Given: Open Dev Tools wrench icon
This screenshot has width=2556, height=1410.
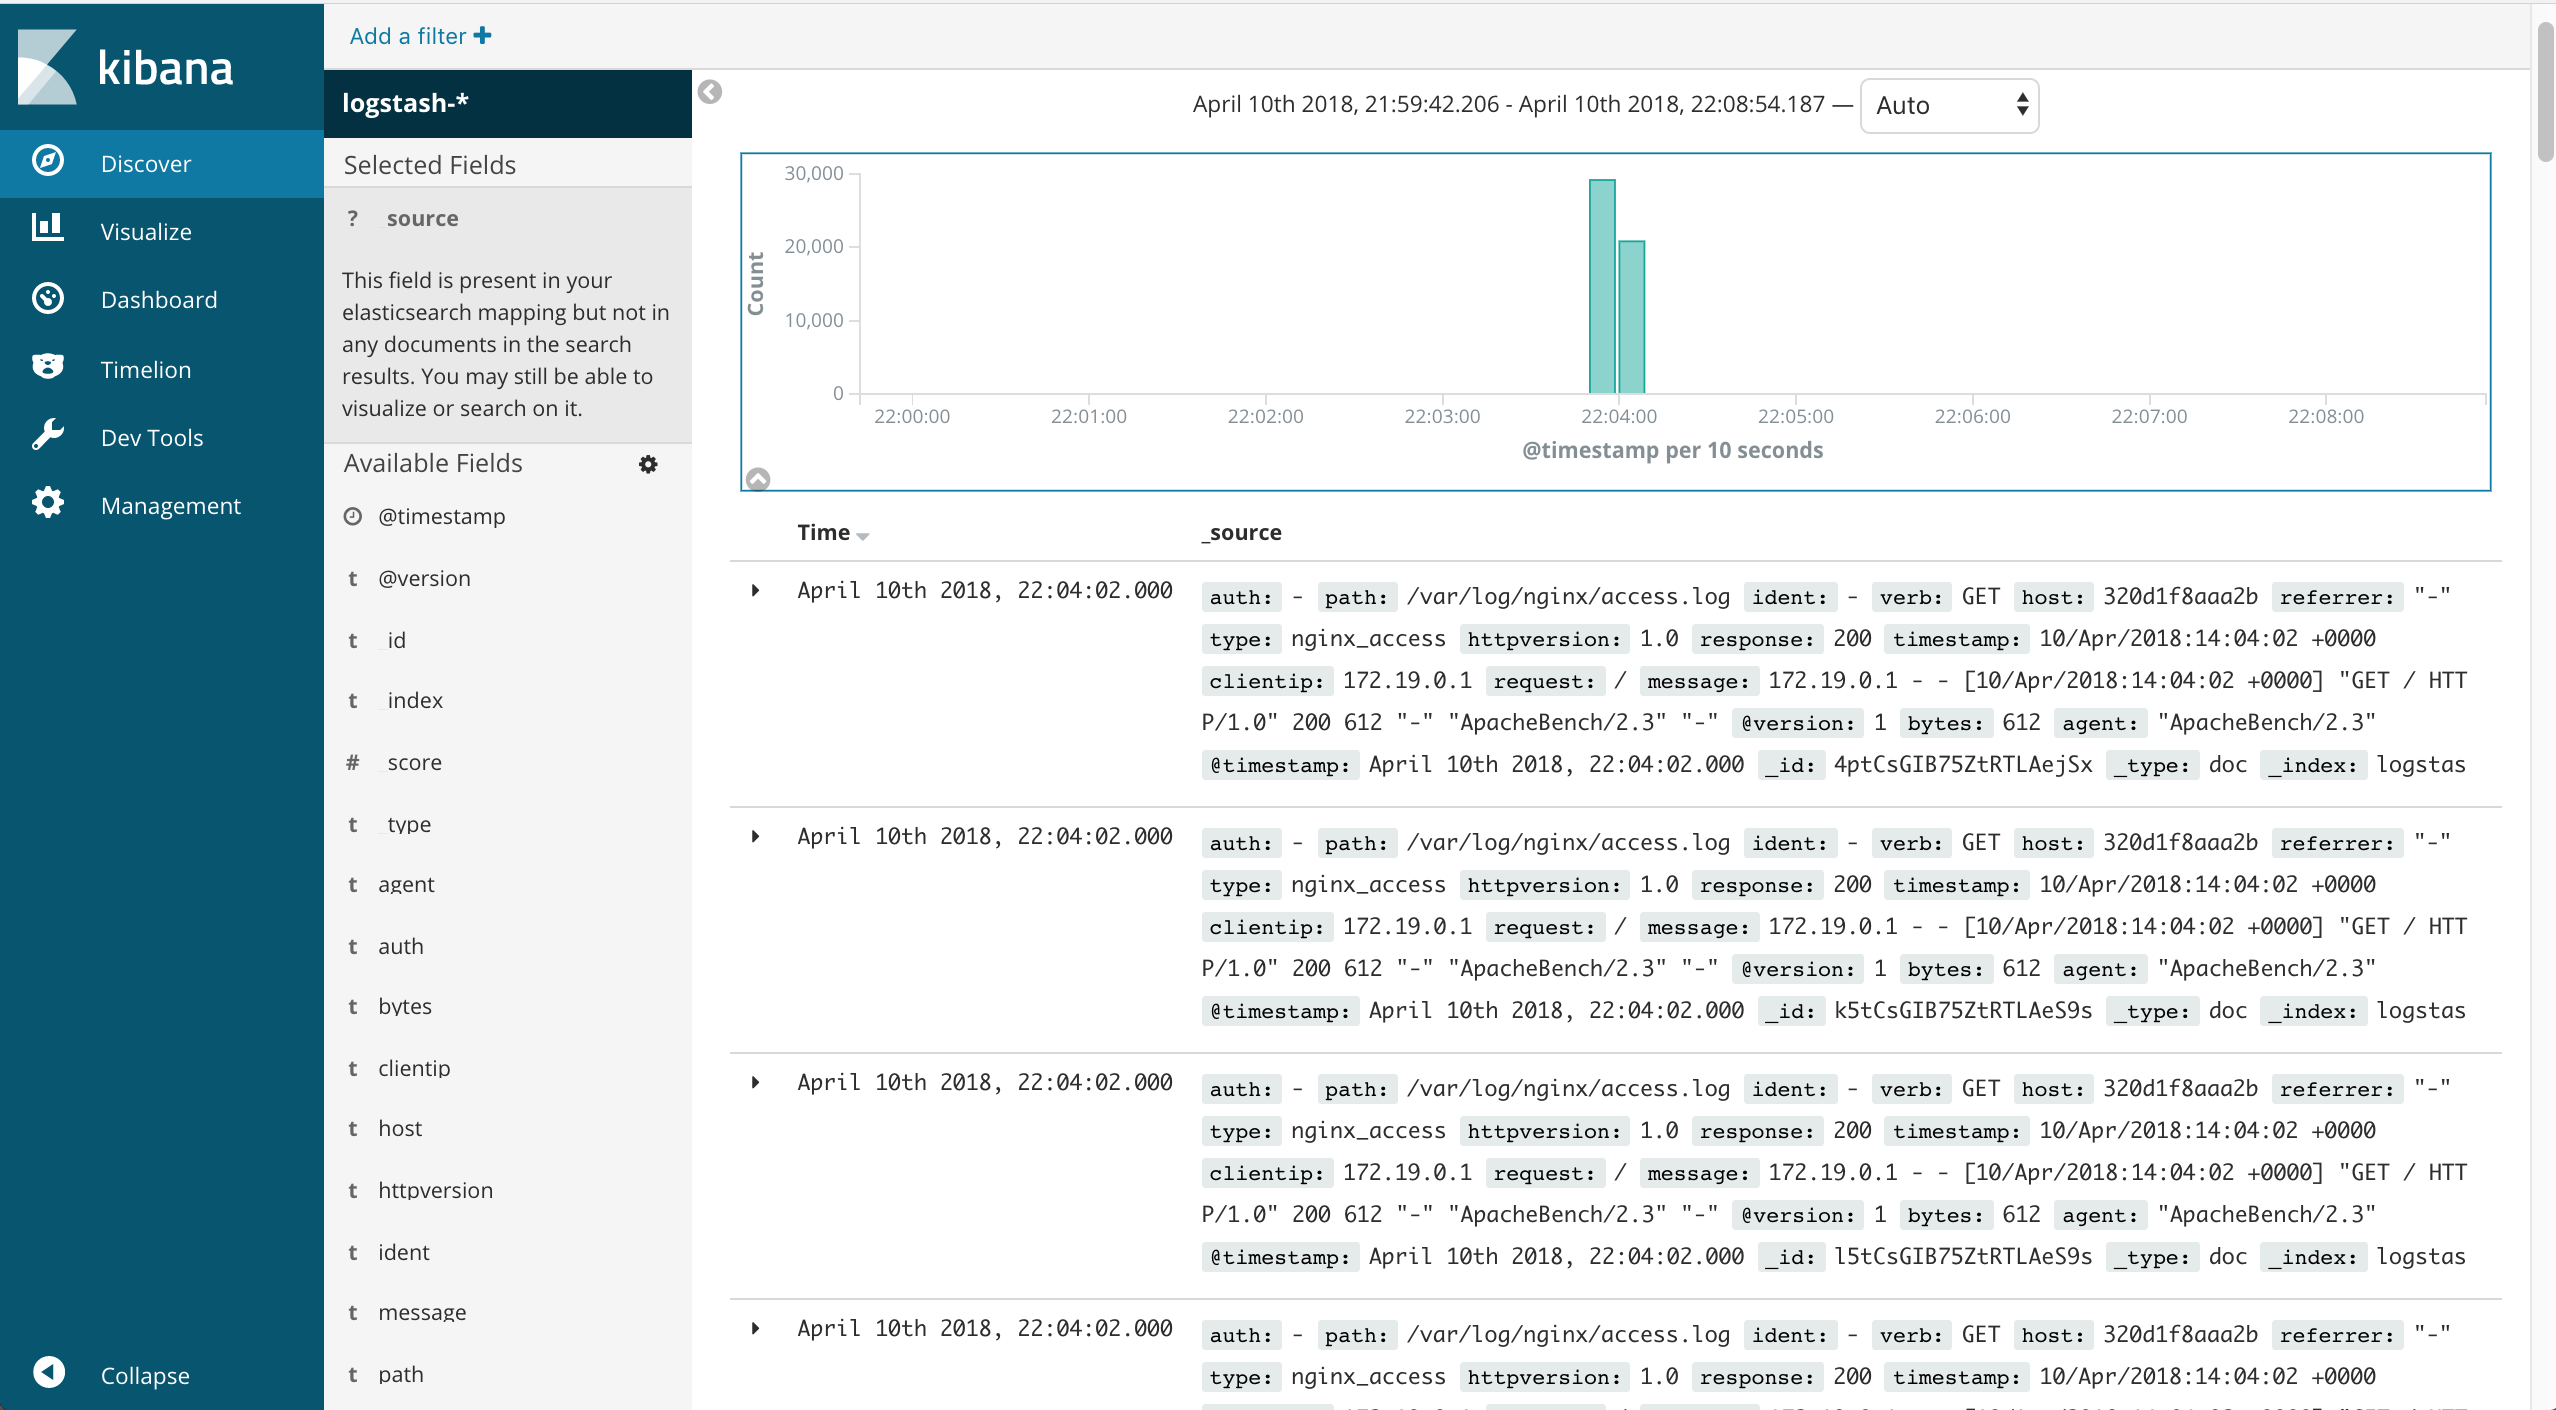Looking at the screenshot, I should pos(48,435).
